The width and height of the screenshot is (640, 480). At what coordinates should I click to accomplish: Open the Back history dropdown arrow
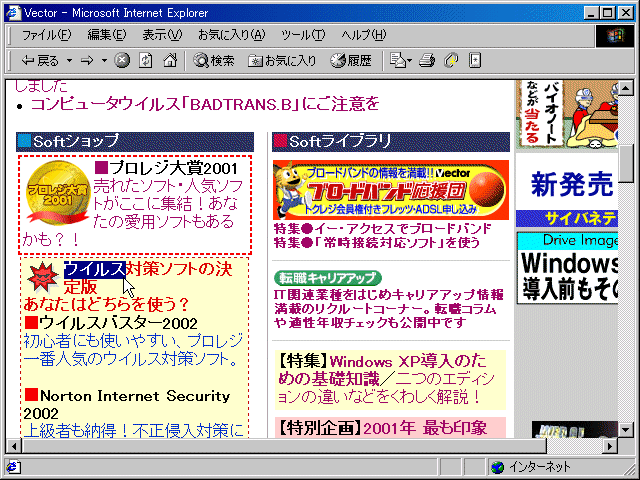(69, 61)
